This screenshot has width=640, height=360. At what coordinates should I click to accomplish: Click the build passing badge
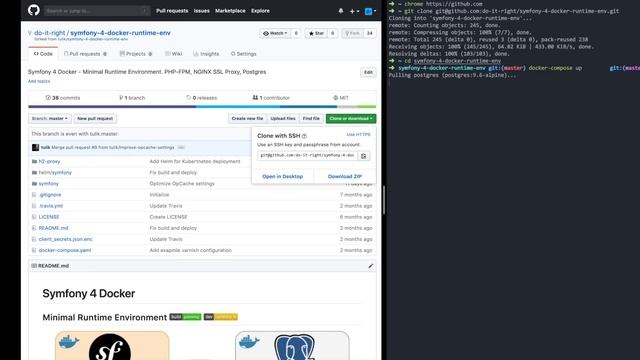(x=185, y=317)
